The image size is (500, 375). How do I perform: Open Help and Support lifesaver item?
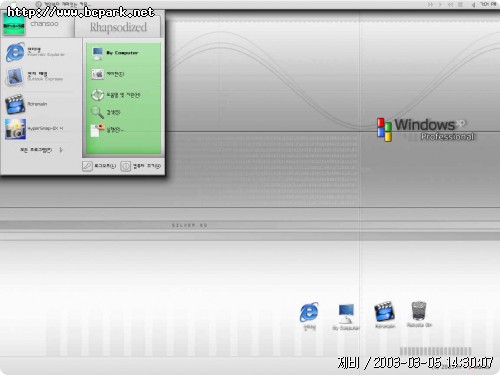(116, 95)
